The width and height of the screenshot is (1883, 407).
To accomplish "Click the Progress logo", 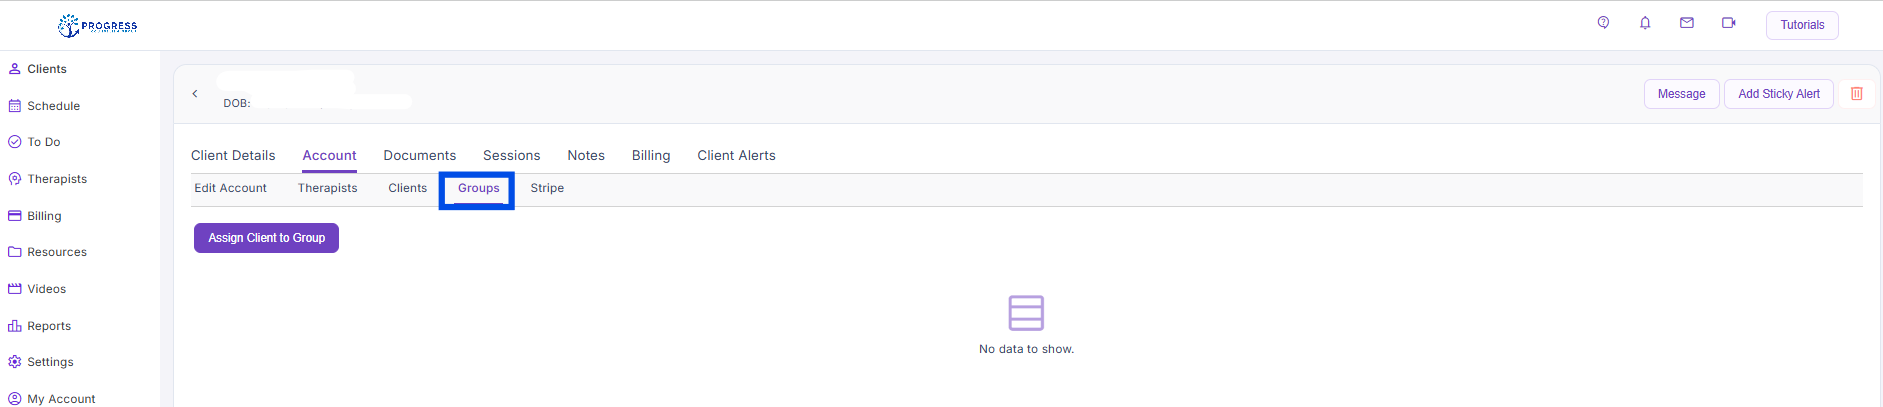I will pos(98,26).
